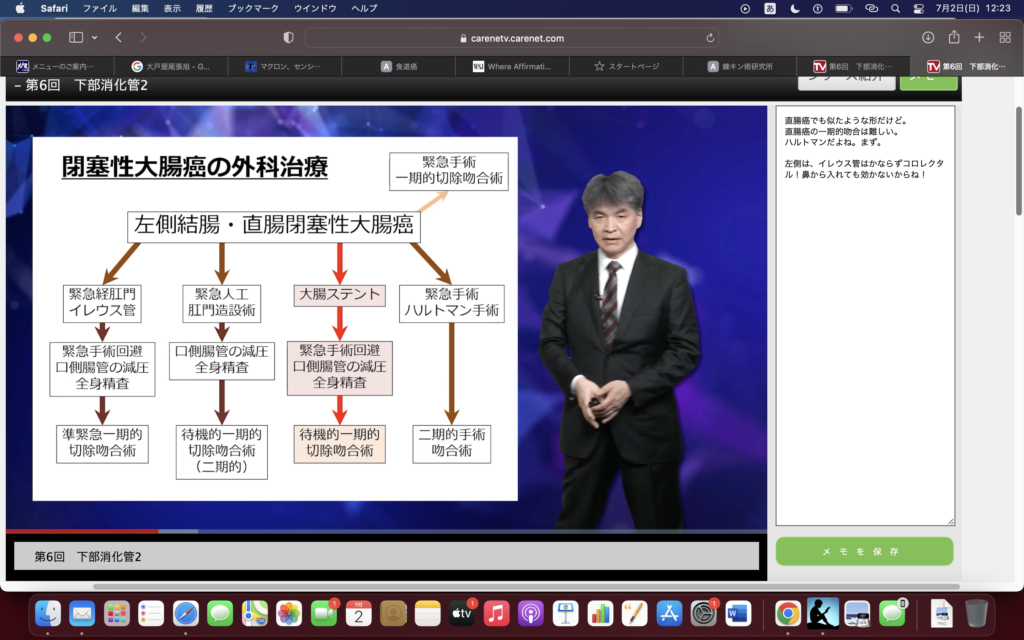Image resolution: width=1024 pixels, height=640 pixels.
Task: Switch to the Where Affirmati... tab
Action: click(511, 66)
